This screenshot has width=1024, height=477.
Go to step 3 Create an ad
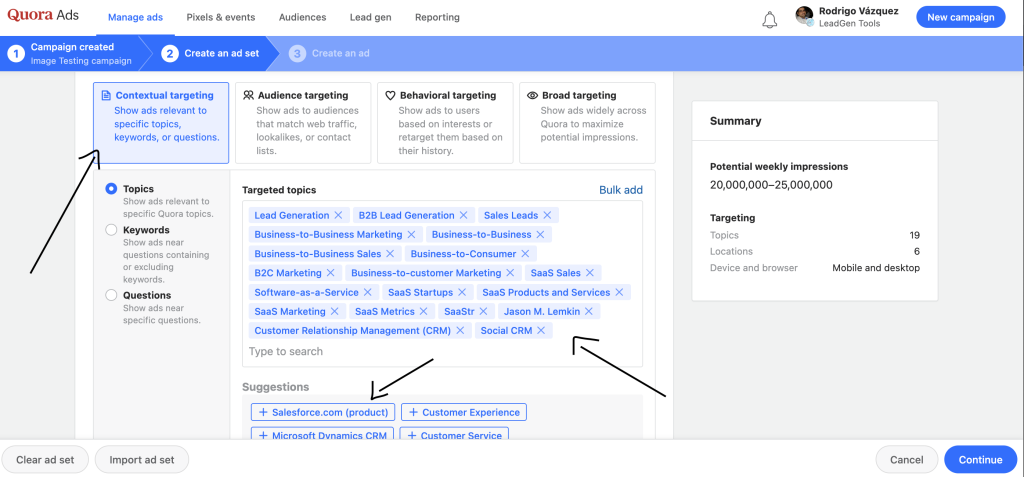331,54
